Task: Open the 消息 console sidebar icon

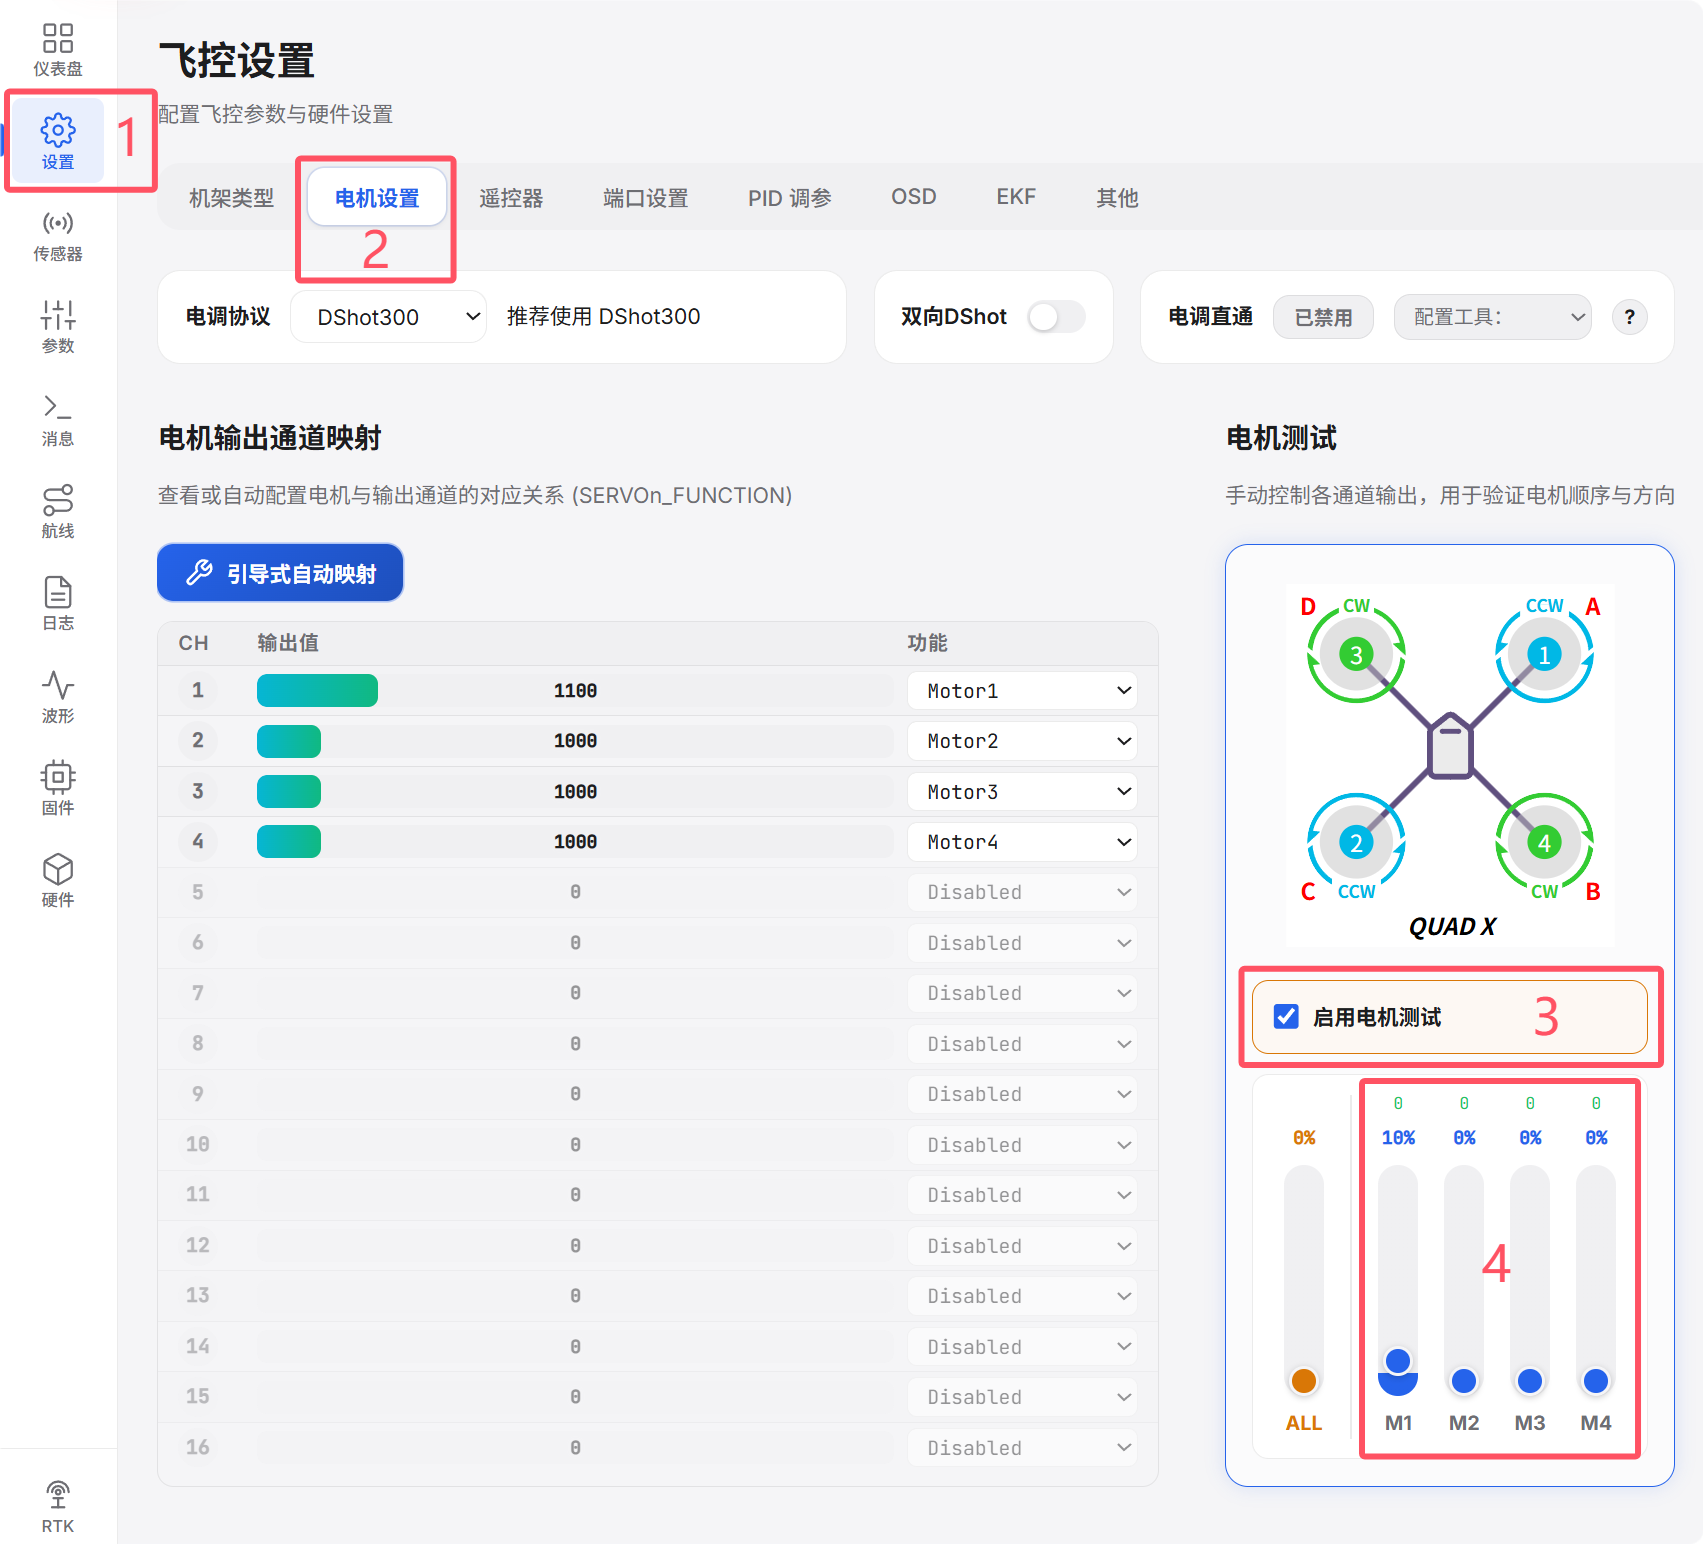Action: click(x=58, y=420)
